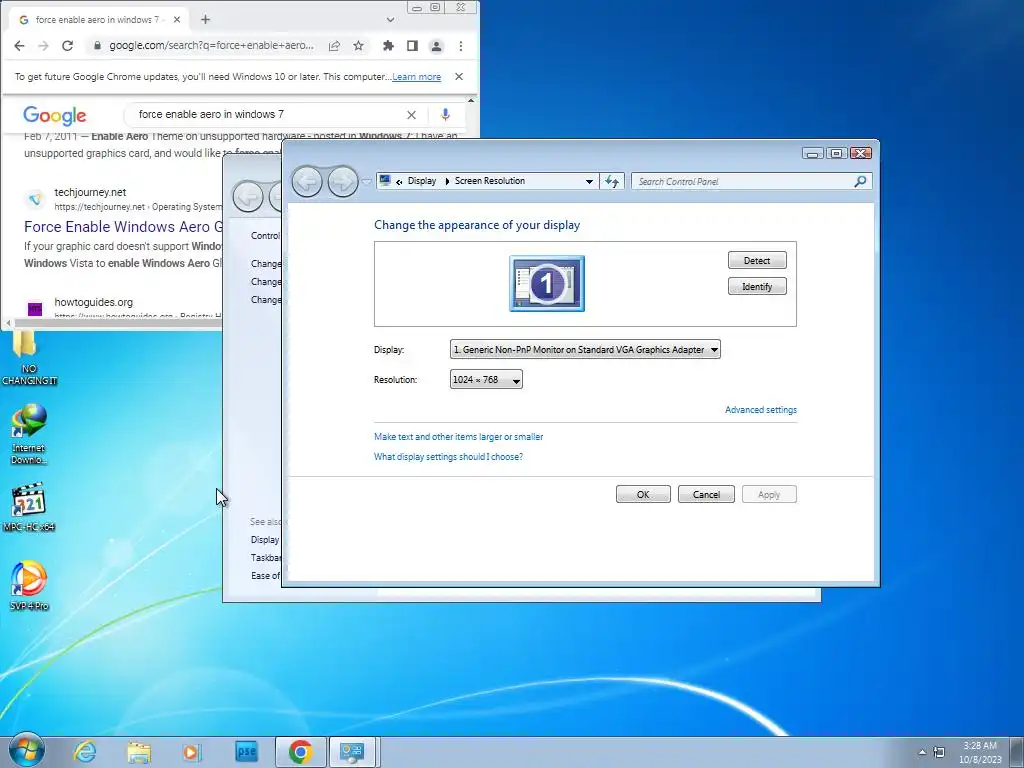Open Chrome three-dot menu
The image size is (1024, 768).
click(461, 46)
